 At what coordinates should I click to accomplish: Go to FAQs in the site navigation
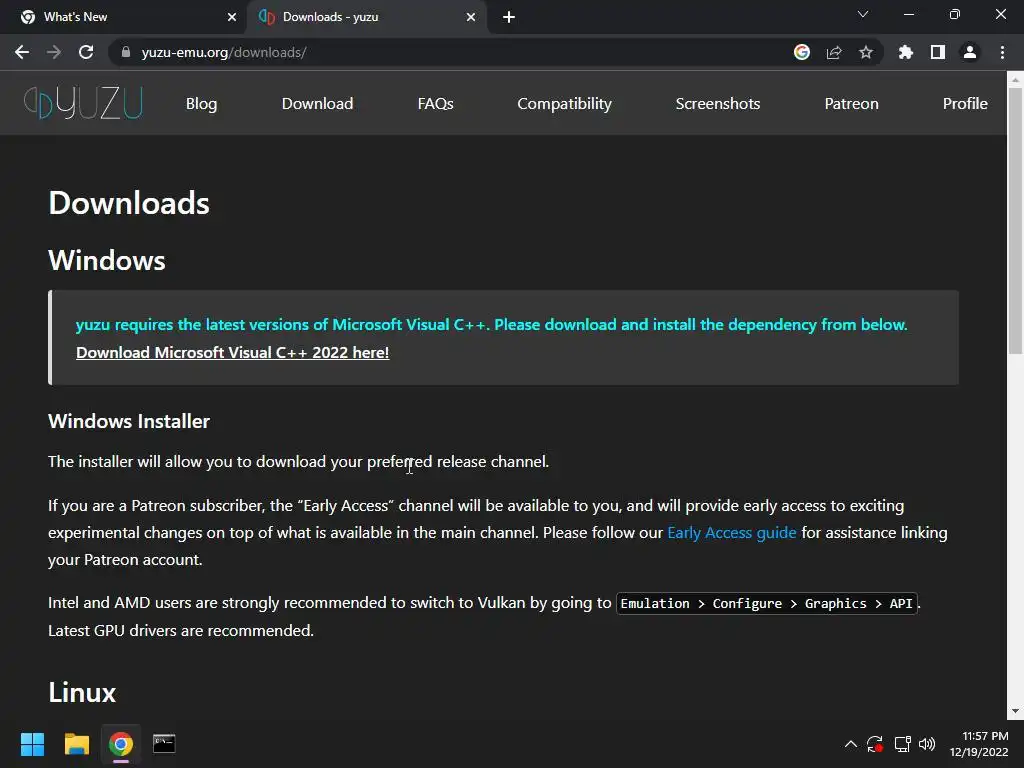click(436, 103)
